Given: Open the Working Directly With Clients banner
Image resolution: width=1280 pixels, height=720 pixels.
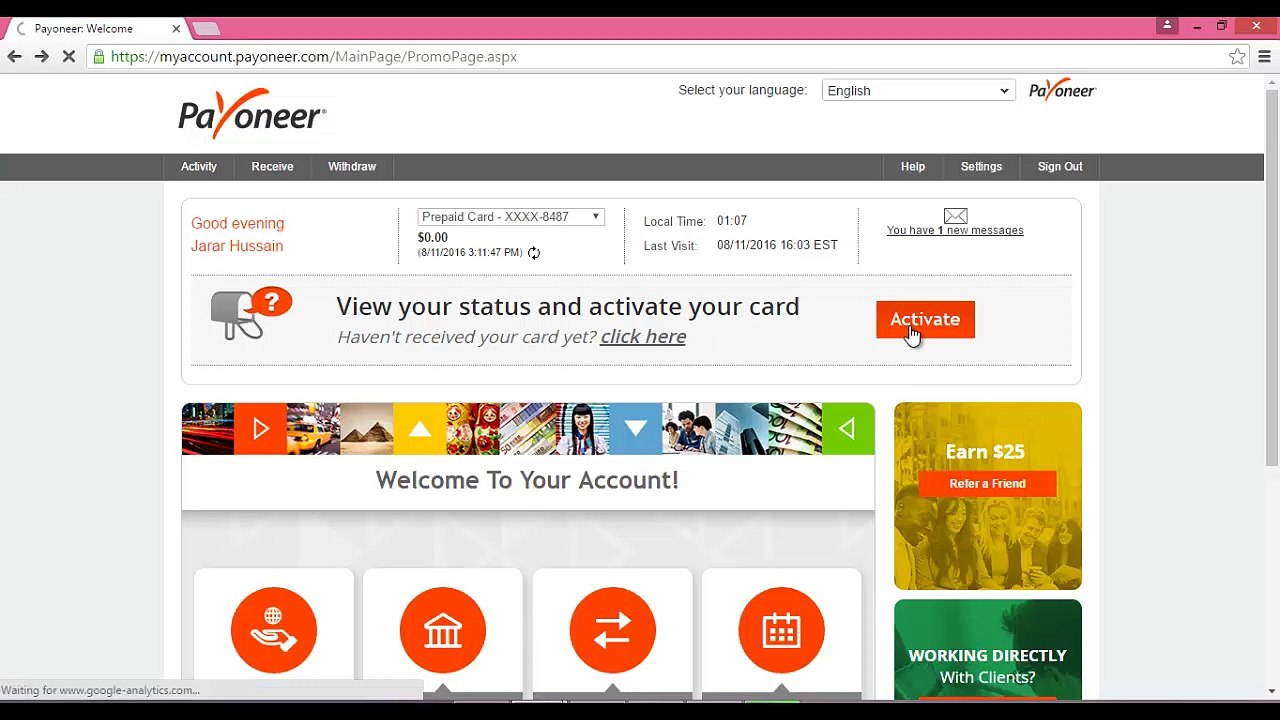Looking at the screenshot, I should 988,650.
